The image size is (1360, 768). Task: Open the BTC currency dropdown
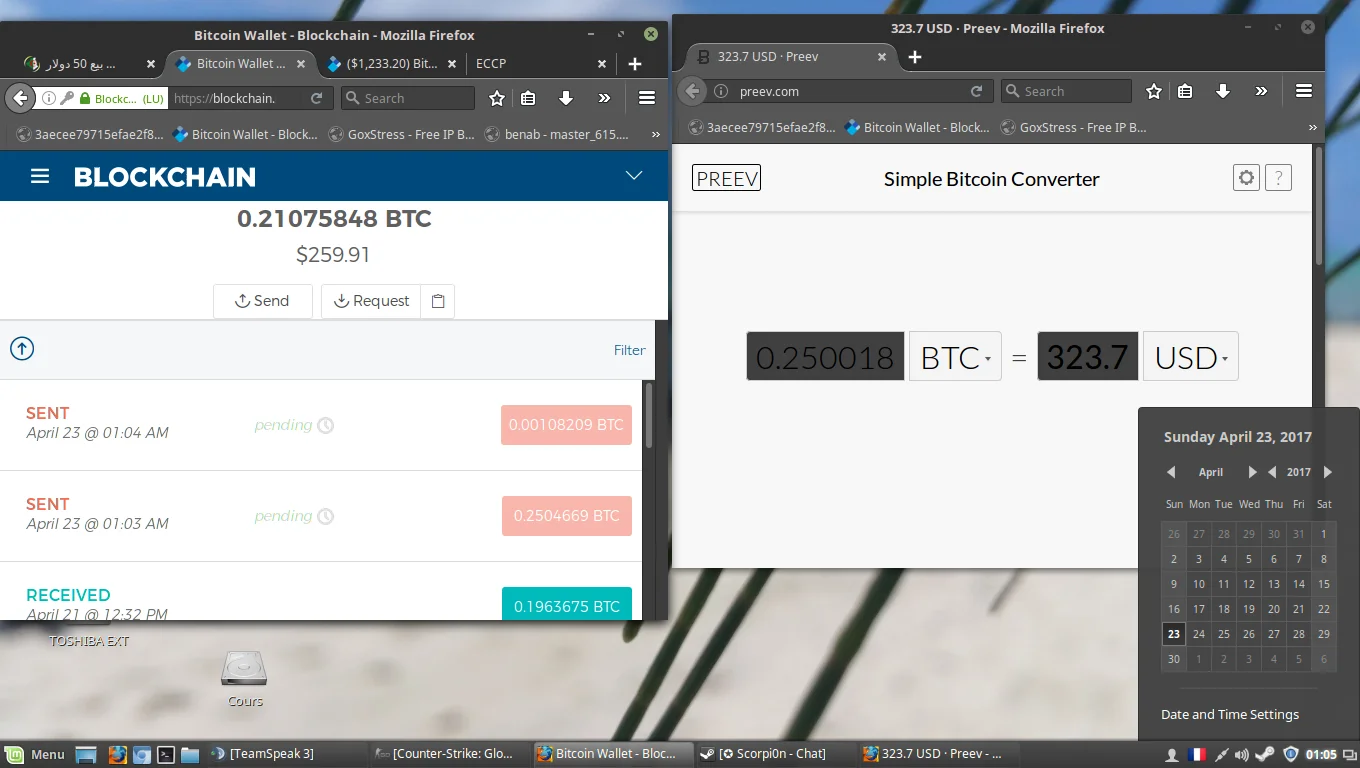pyautogui.click(x=955, y=357)
